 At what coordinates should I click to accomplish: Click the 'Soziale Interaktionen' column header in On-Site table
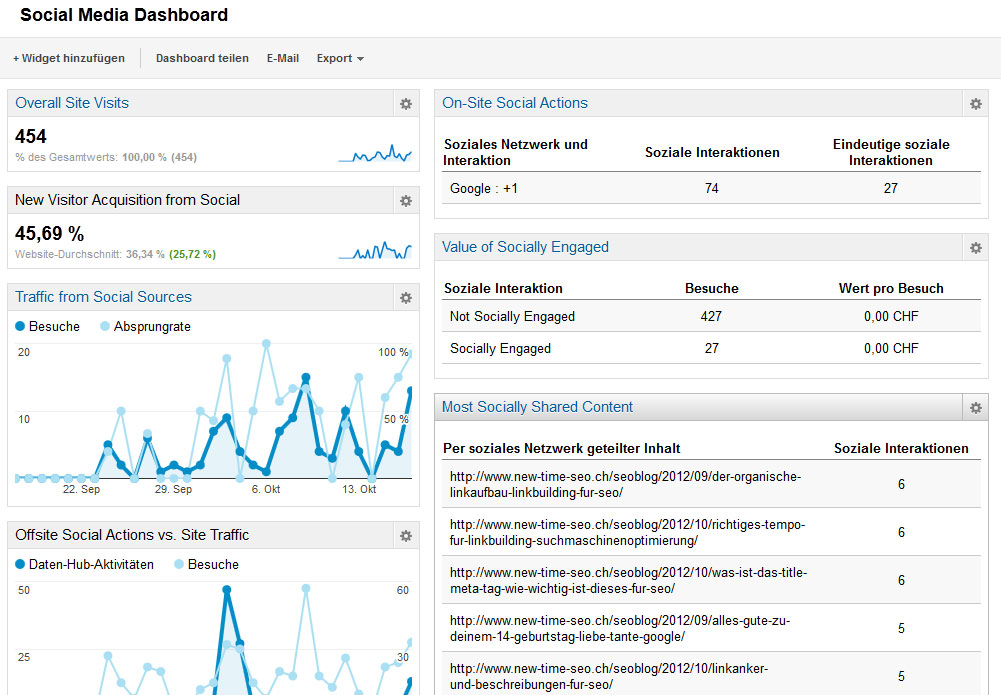(x=712, y=153)
